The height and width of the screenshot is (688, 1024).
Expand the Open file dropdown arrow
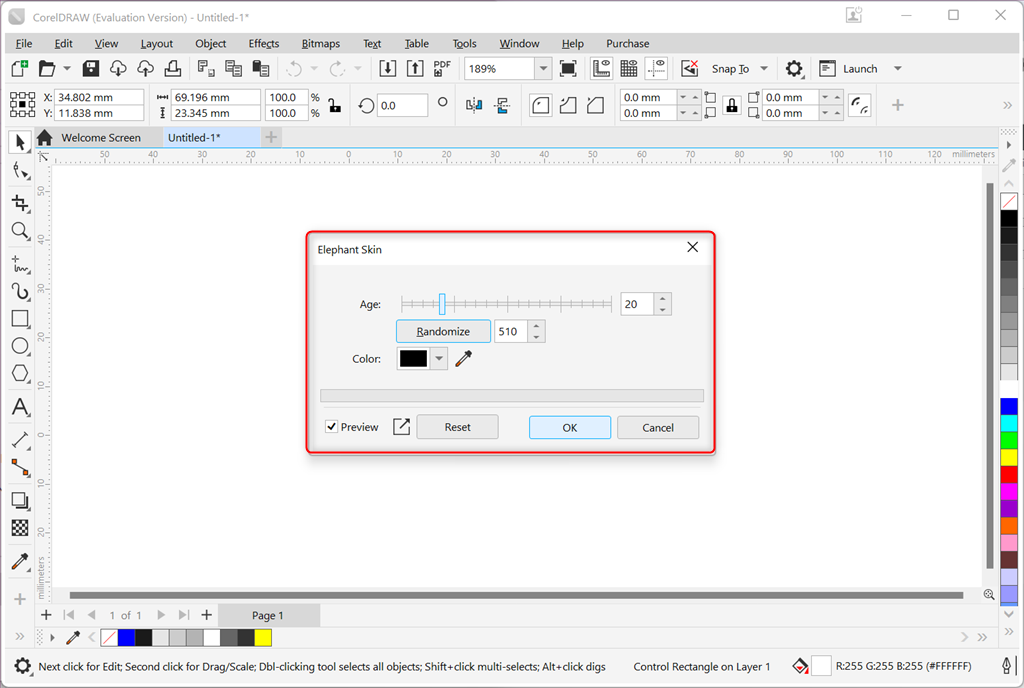point(67,69)
